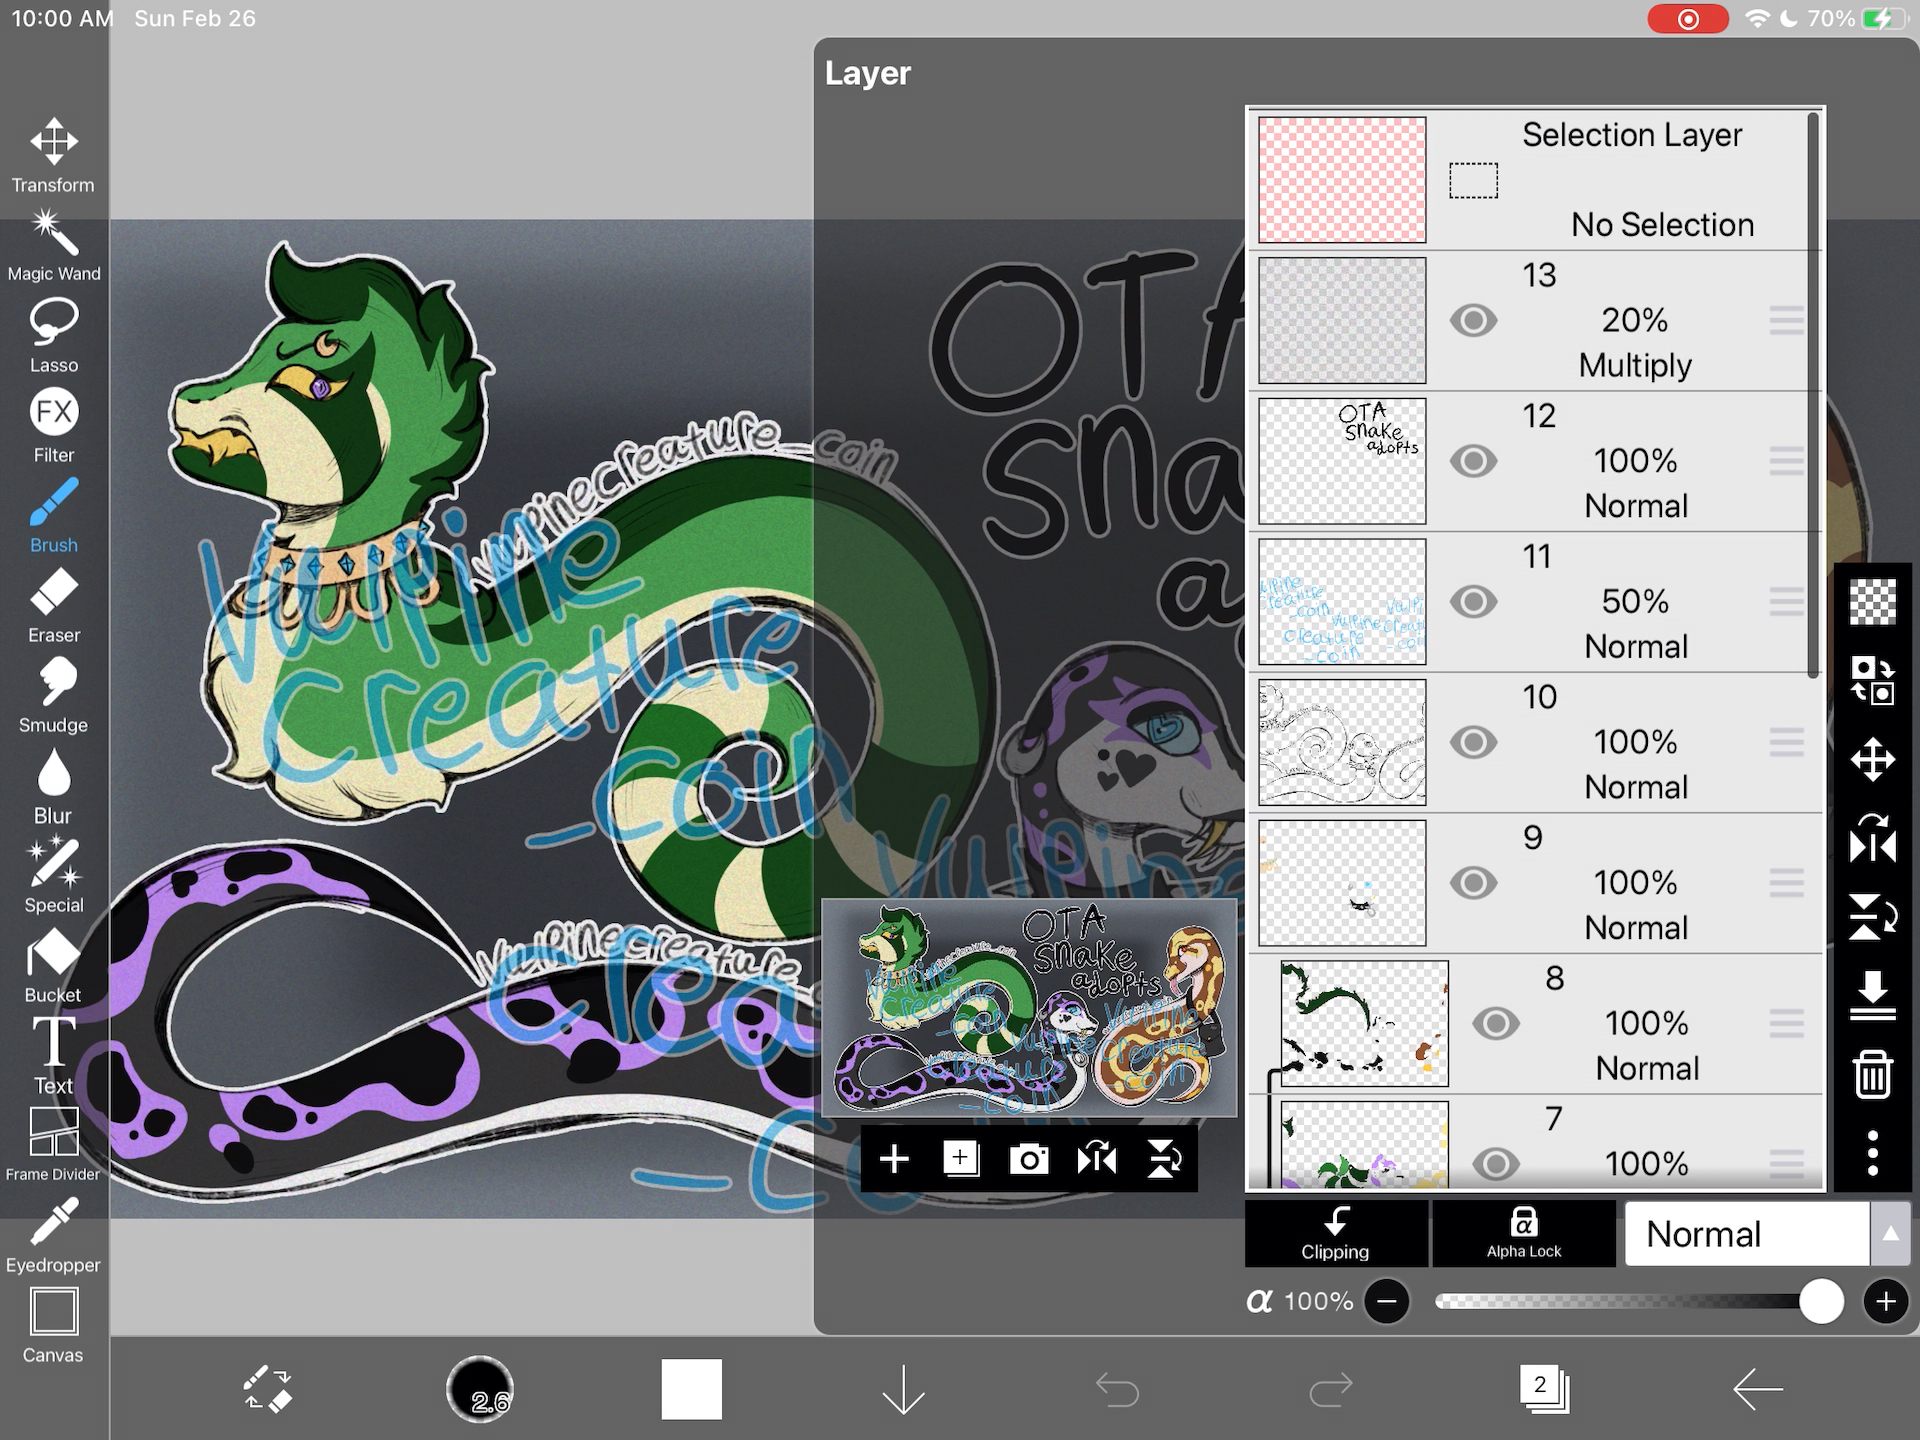Hide layer 8 with eye icon
Viewport: 1920px width, 1440px height.
tap(1496, 1024)
